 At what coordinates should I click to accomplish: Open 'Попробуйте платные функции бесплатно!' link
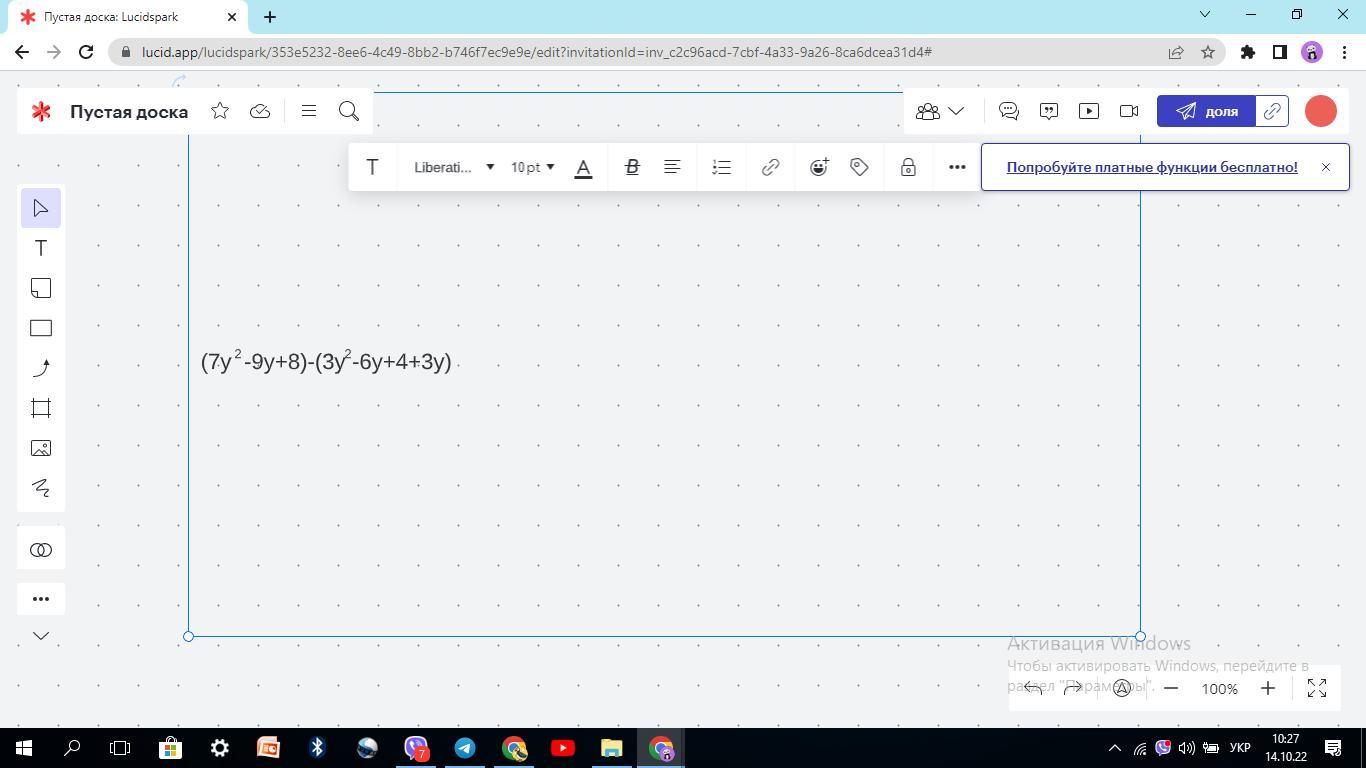pos(1152,167)
